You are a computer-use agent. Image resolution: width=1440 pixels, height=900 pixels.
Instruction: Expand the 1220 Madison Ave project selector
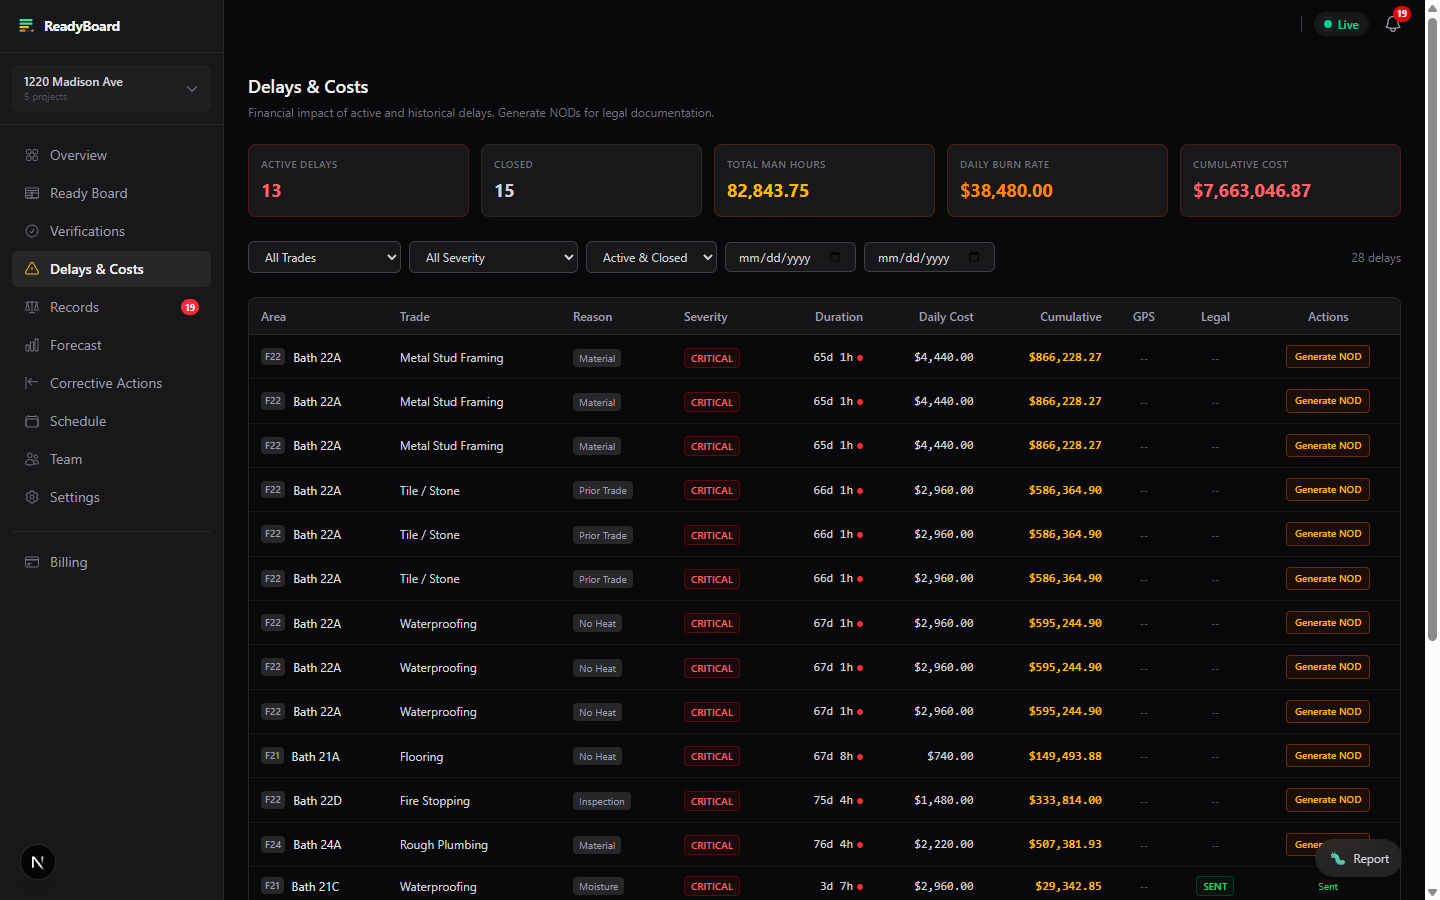pyautogui.click(x=111, y=88)
